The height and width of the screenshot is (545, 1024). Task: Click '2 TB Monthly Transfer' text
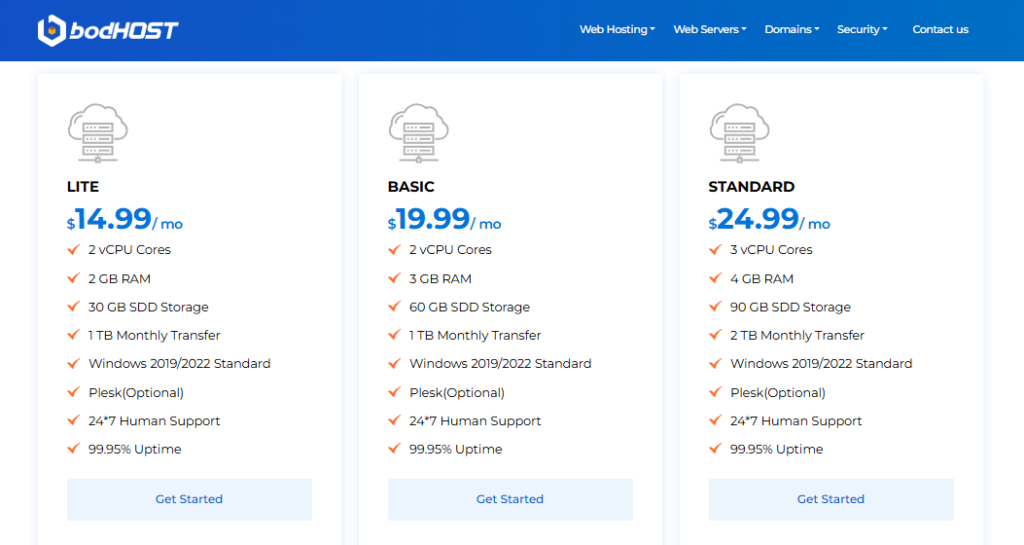click(797, 335)
